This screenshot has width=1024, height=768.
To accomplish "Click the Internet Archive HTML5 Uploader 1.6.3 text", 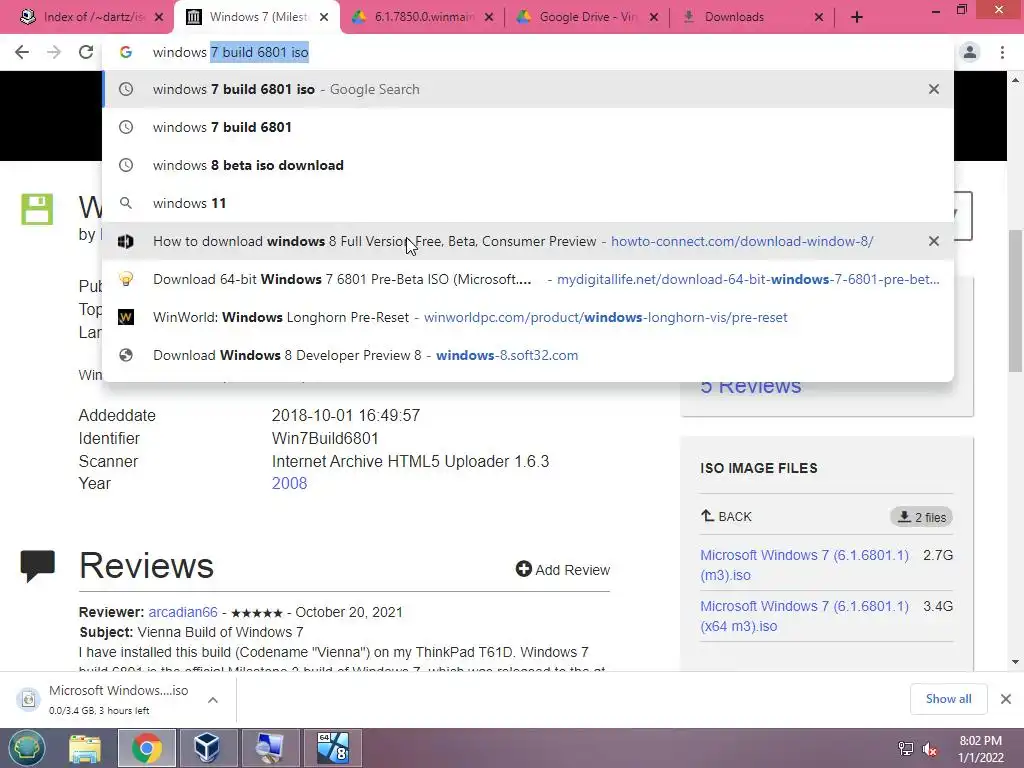I will pyautogui.click(x=410, y=461).
